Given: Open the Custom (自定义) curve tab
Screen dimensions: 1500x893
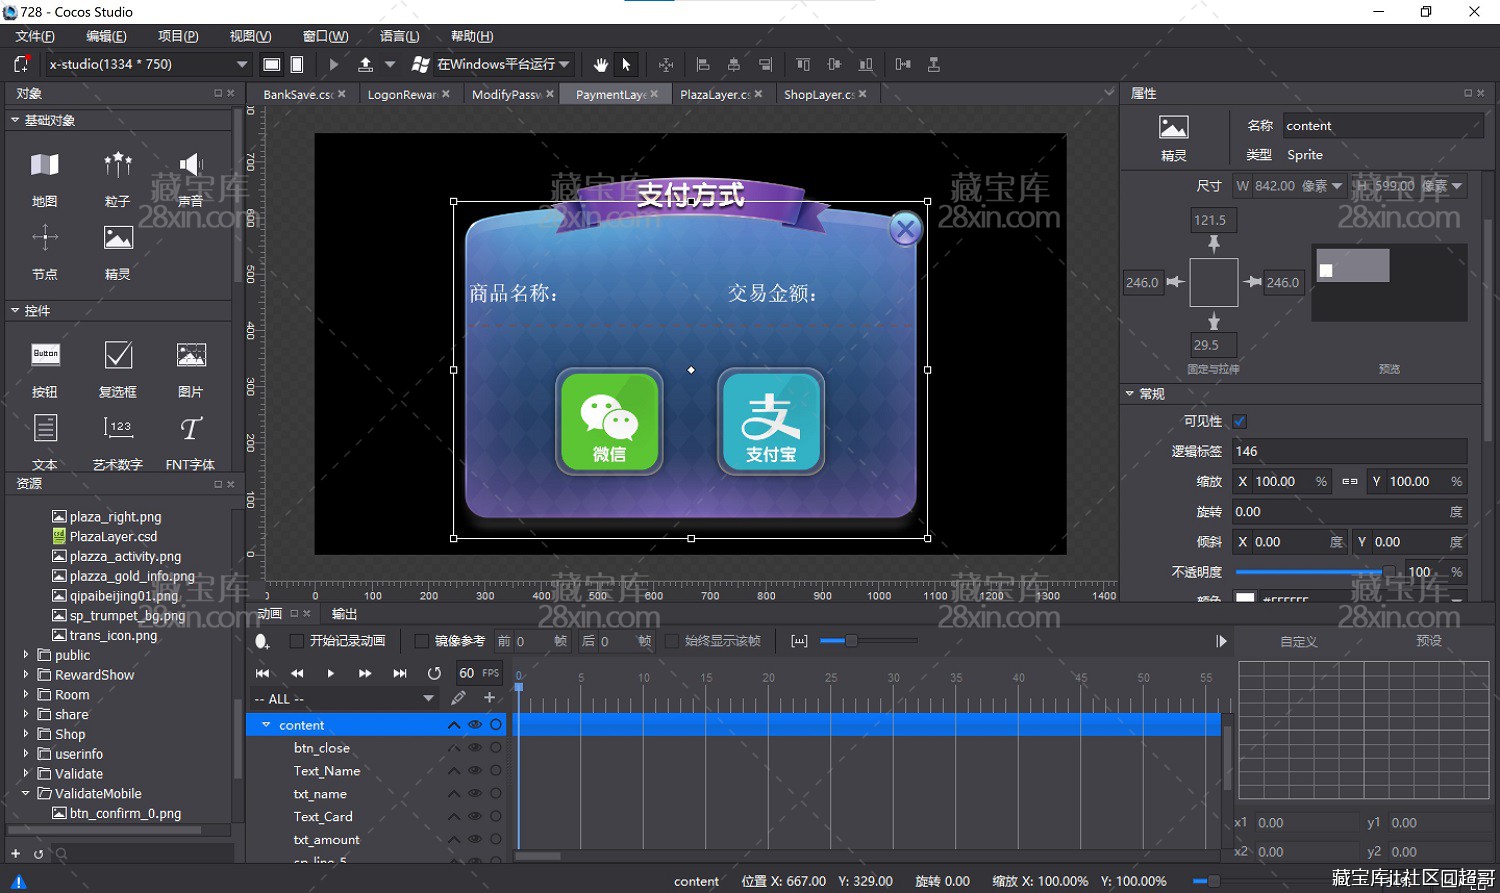Looking at the screenshot, I should [1299, 642].
